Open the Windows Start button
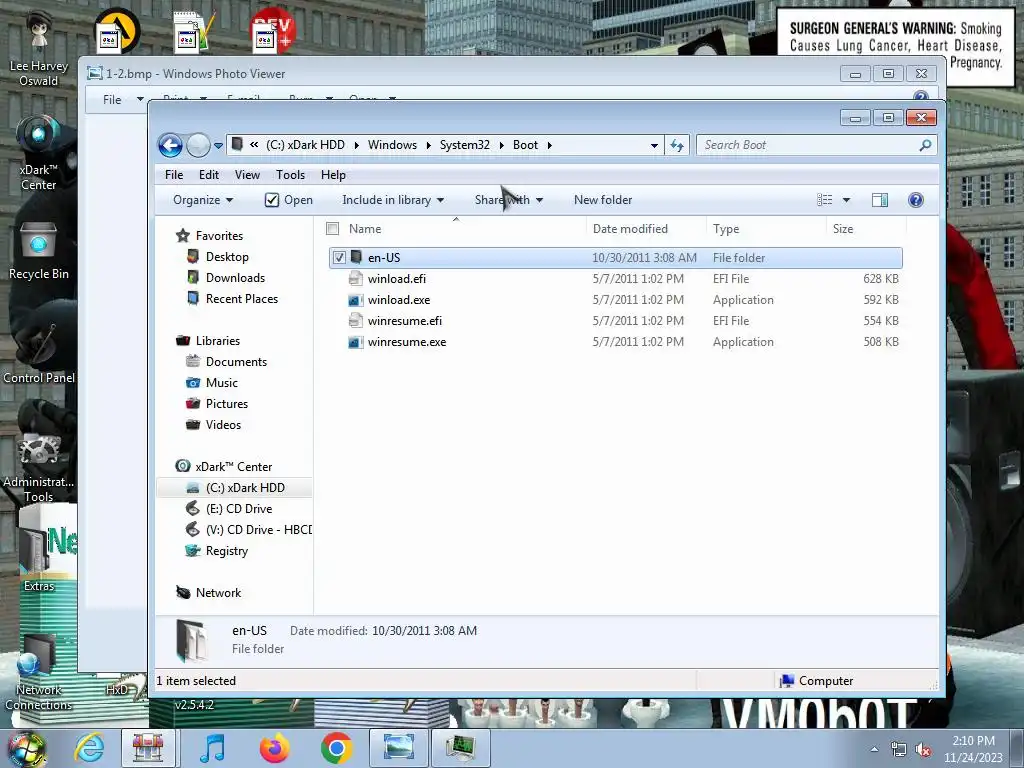This screenshot has width=1024, height=768. pyautogui.click(x=27, y=749)
